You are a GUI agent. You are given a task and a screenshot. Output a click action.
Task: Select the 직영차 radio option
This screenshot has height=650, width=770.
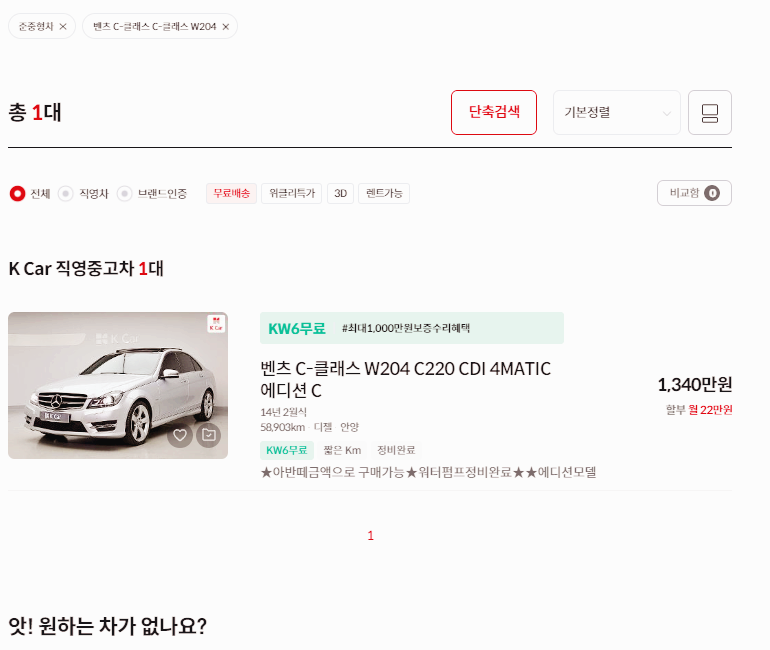pyautogui.click(x=65, y=193)
